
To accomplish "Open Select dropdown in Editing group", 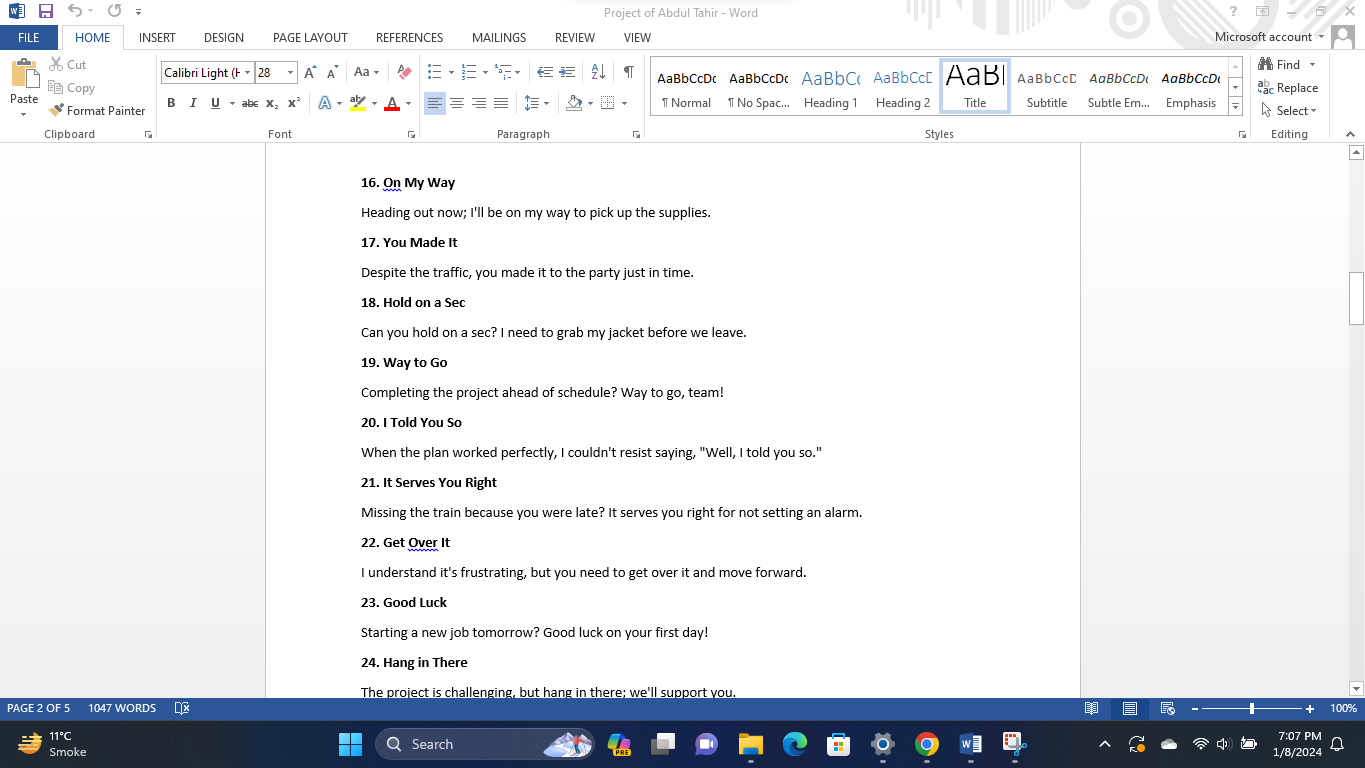I will (1288, 111).
